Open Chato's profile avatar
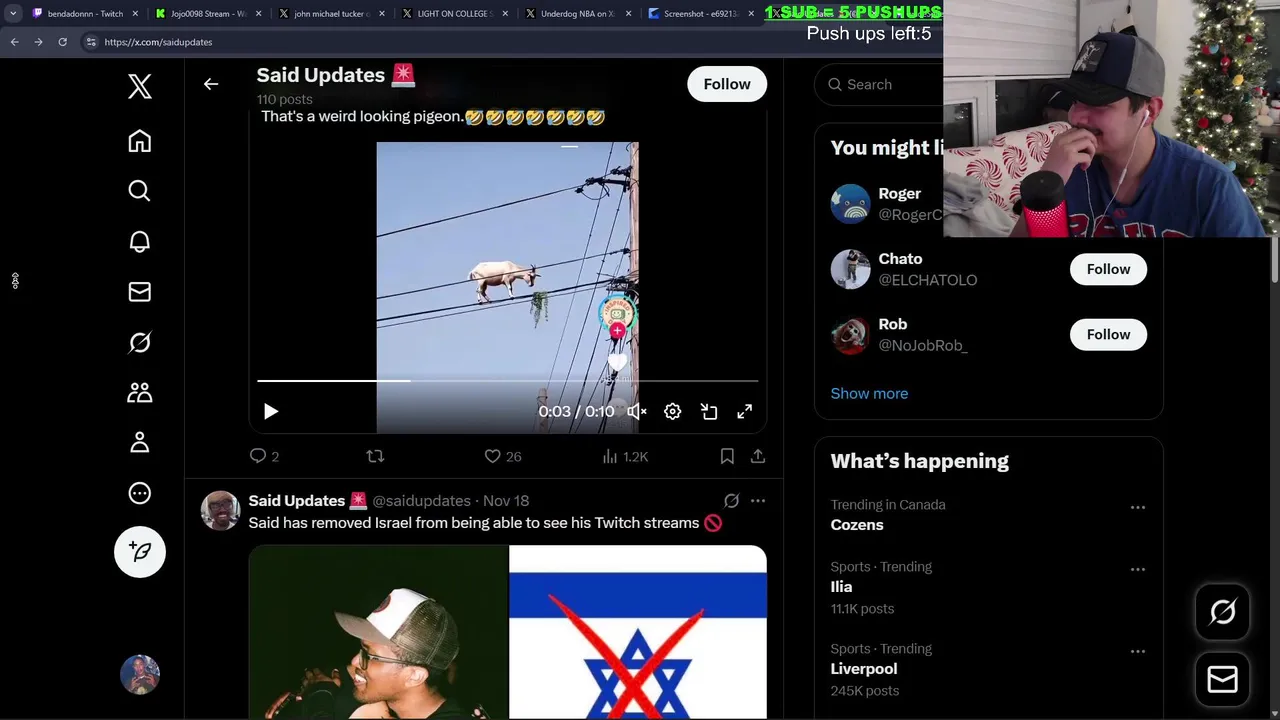The height and width of the screenshot is (720, 1280). (x=851, y=269)
